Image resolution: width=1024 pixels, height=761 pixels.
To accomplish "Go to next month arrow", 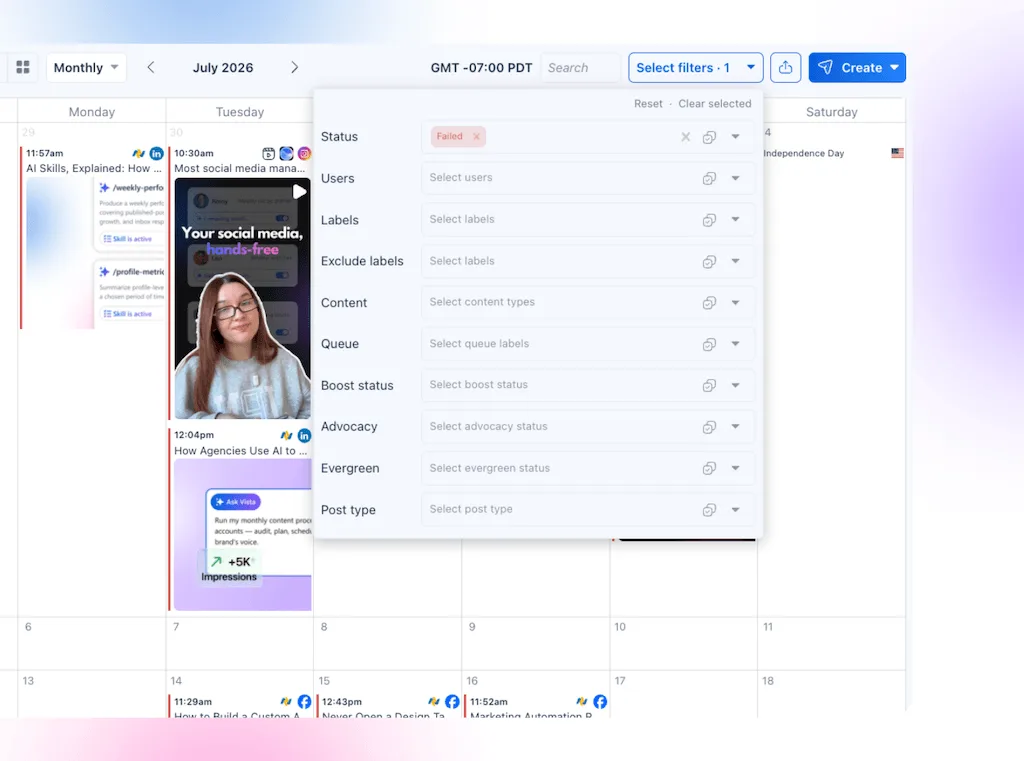I will pos(295,67).
